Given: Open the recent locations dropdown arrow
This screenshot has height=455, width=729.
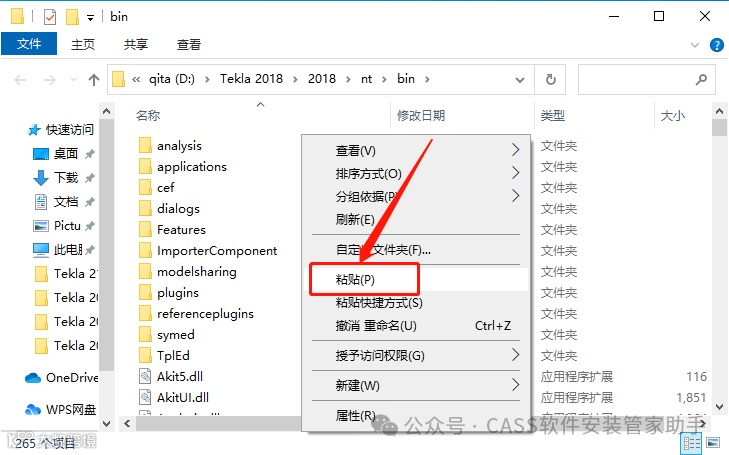Looking at the screenshot, I should click(x=73, y=79).
